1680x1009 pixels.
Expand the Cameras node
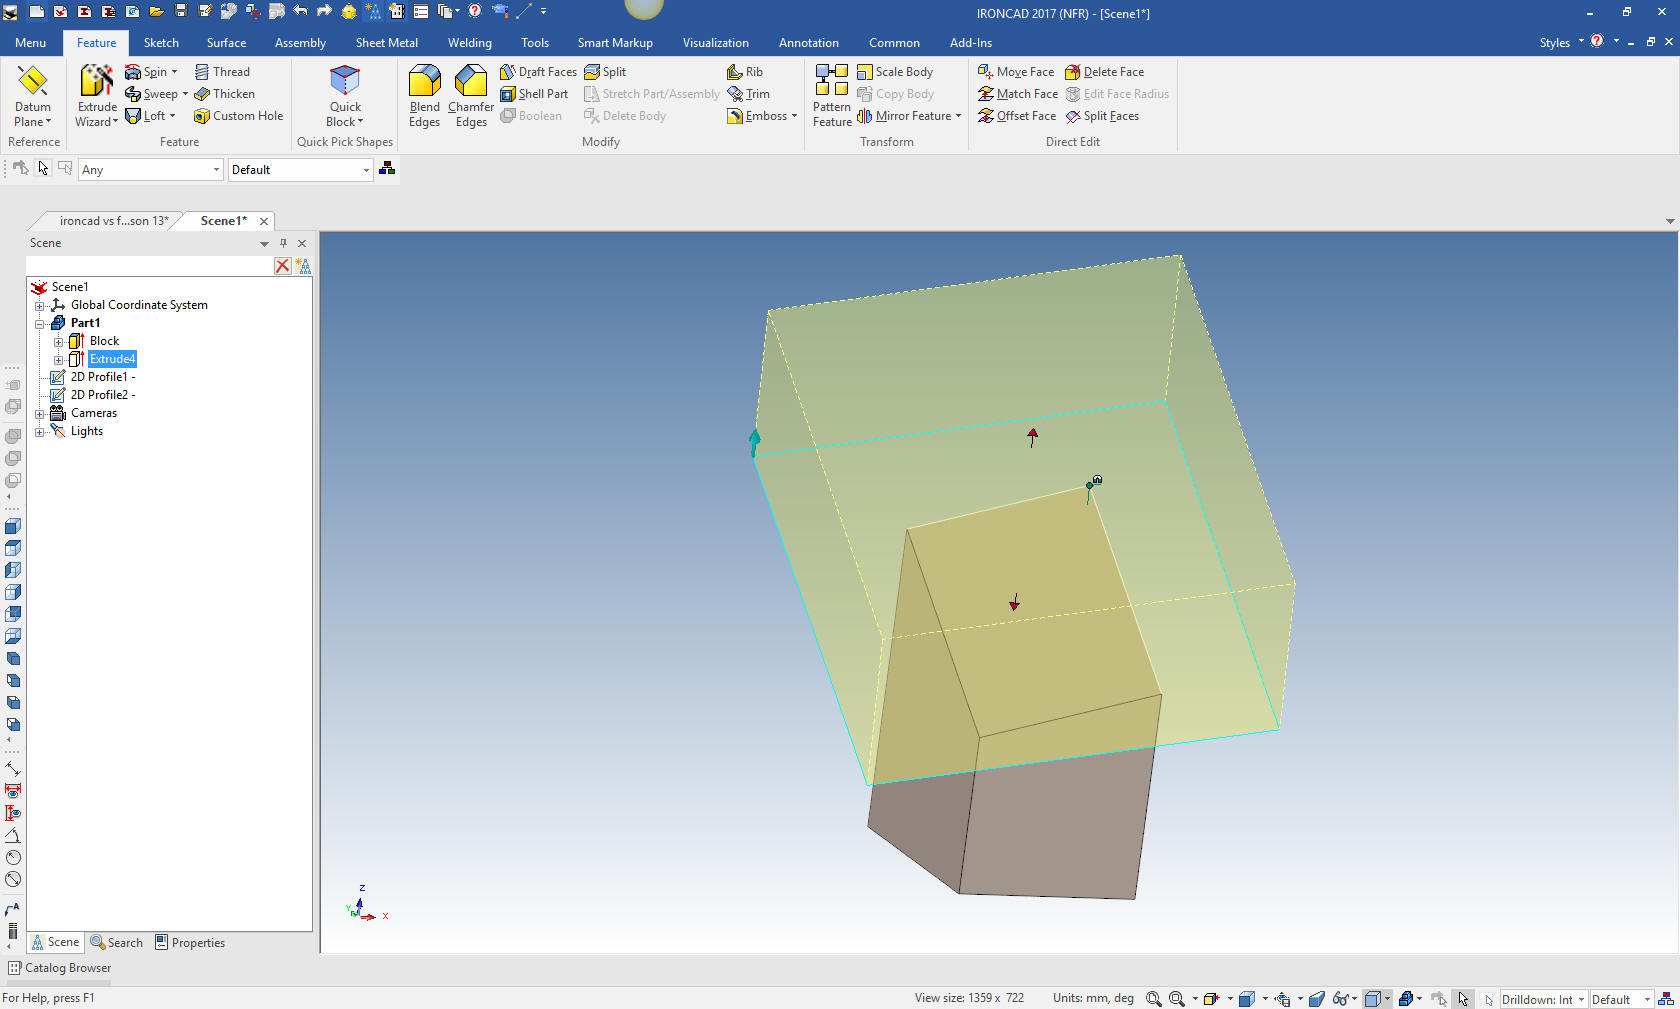click(x=39, y=413)
